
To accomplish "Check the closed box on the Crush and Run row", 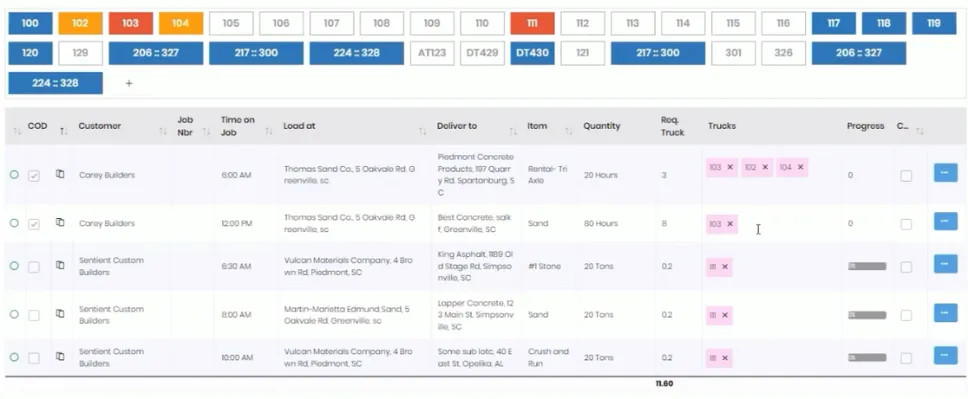I will click(906, 358).
